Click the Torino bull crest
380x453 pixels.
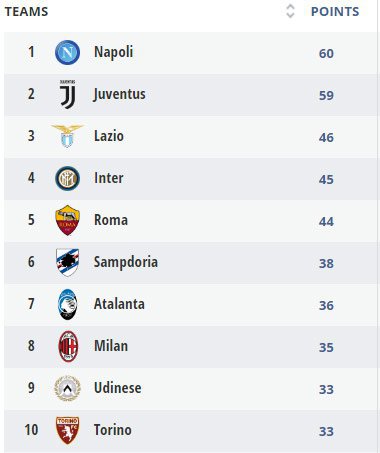[68, 430]
